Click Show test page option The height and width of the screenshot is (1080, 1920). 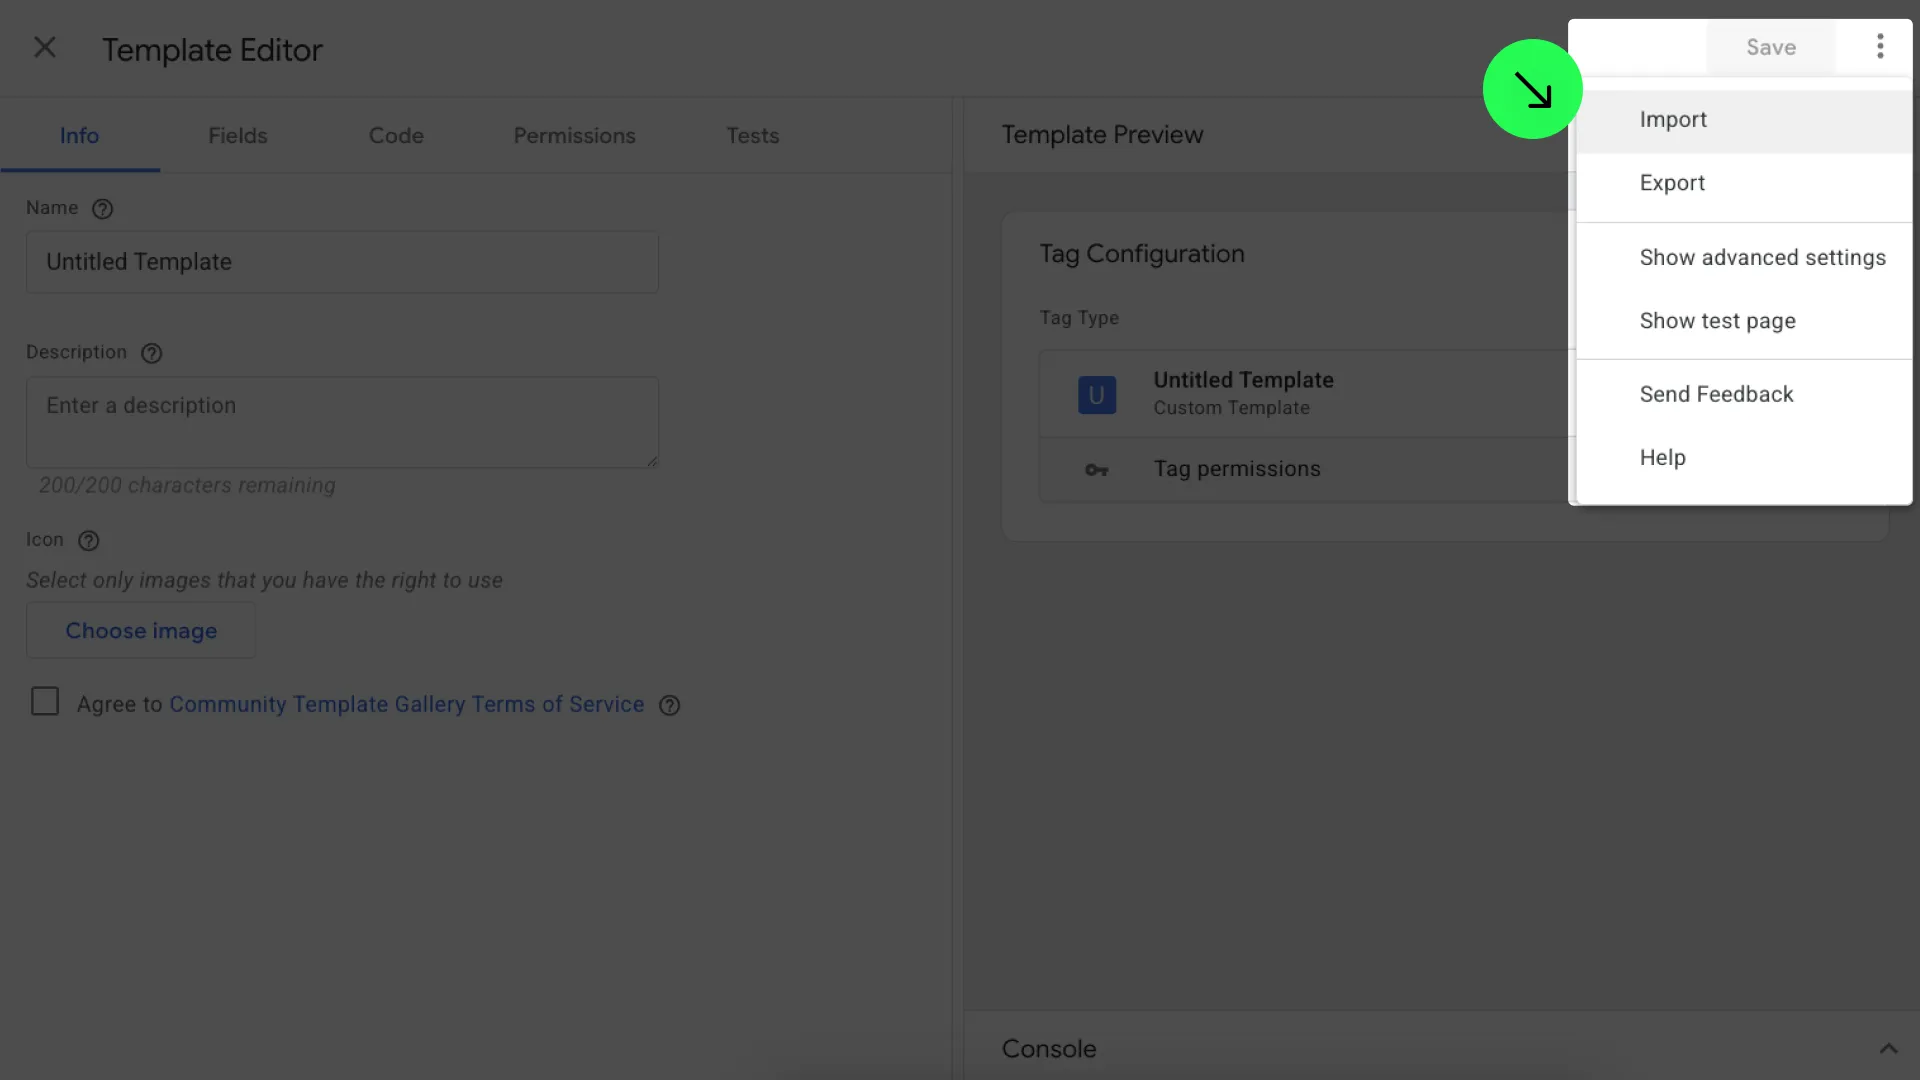coord(1717,321)
